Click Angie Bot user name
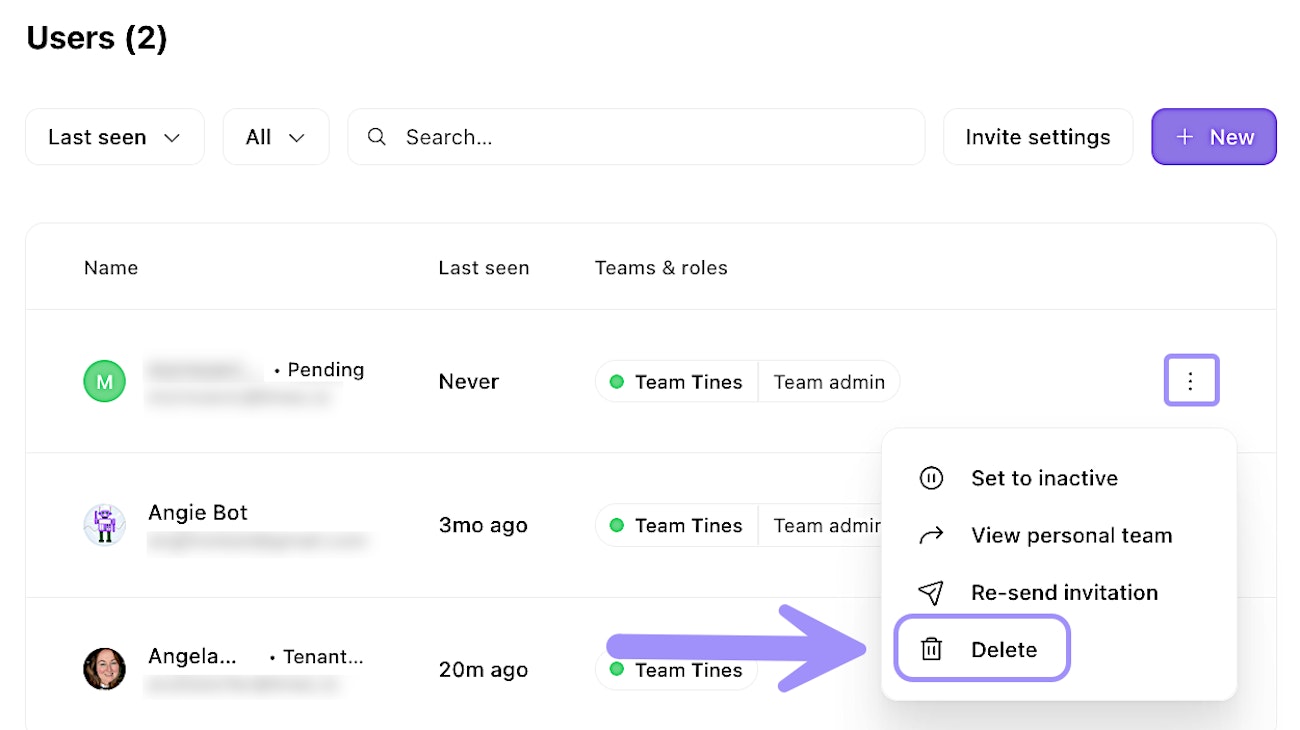 [x=198, y=513]
